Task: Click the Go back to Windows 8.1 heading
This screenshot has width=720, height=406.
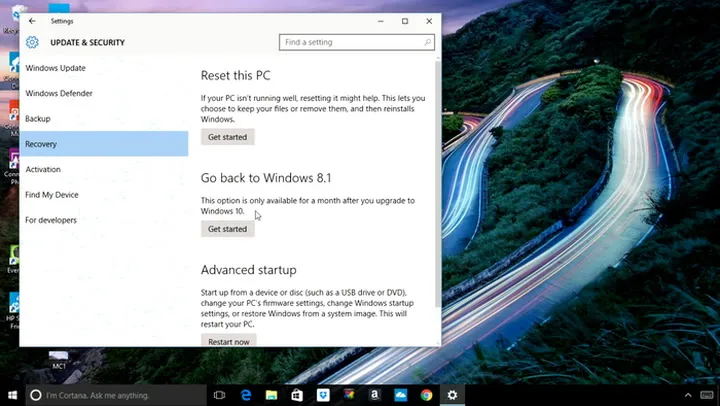Action: click(x=266, y=178)
